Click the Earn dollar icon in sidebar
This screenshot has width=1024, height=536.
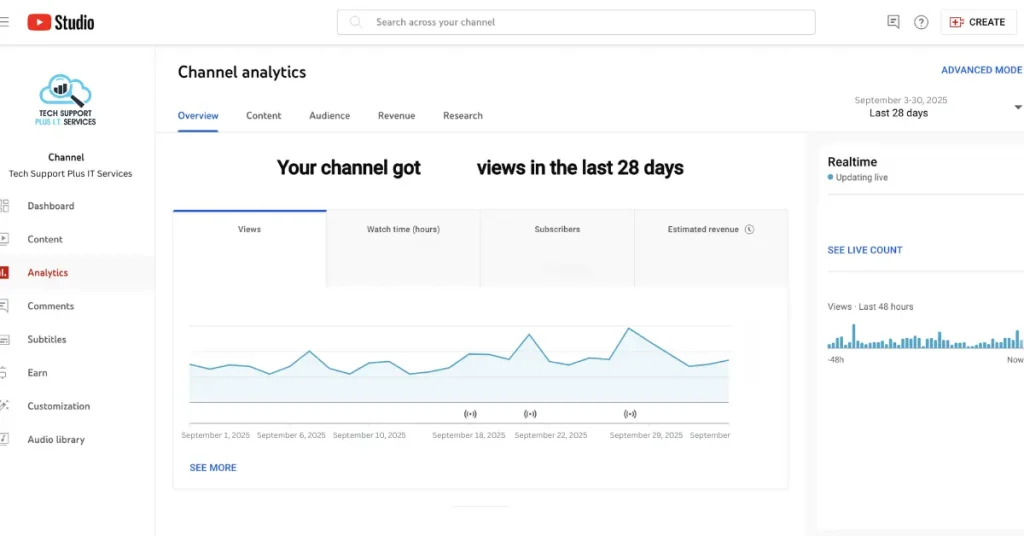5,373
